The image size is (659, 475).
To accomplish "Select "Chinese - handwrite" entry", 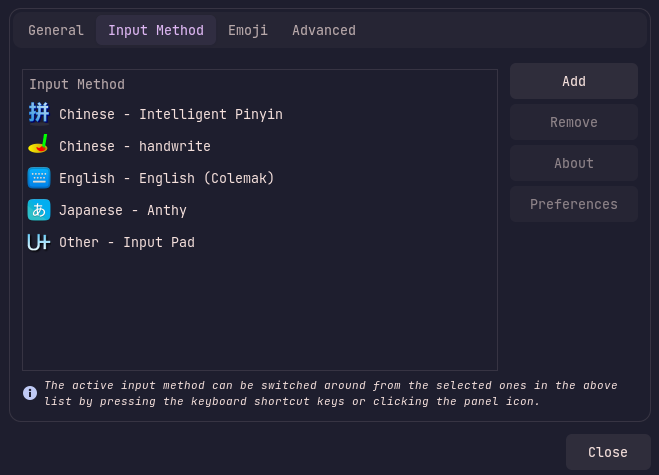I will point(260,146).
